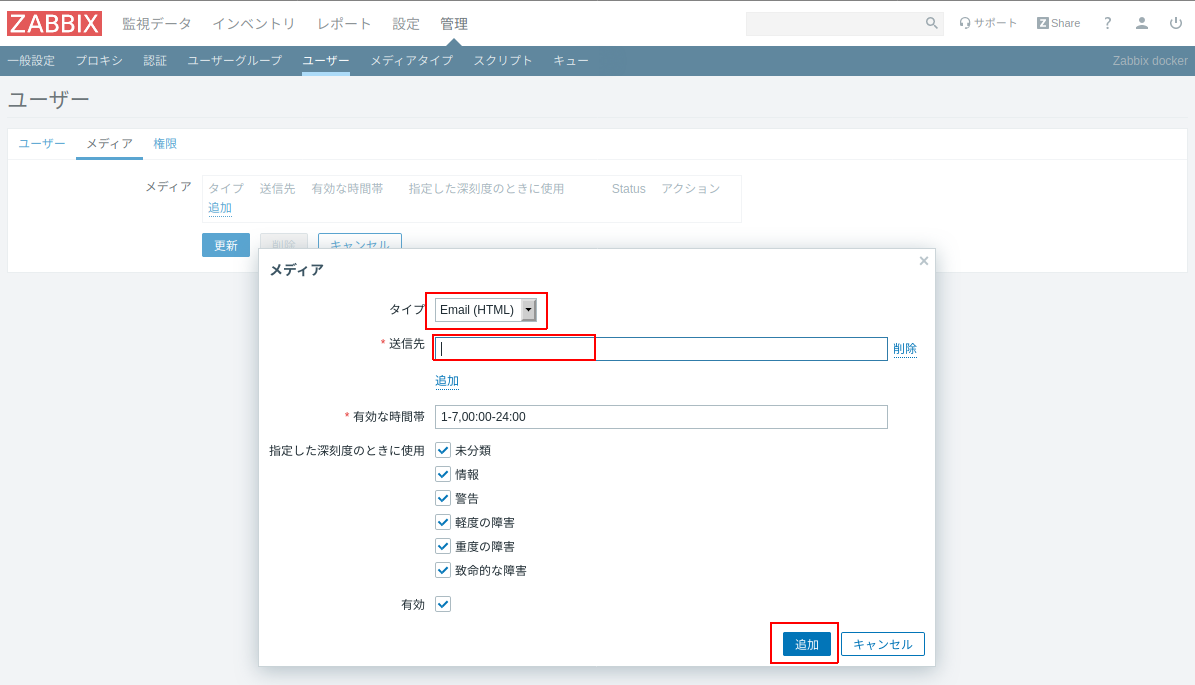Go to ユーザー submenu item
Screen dimensions: 1195x685
[x=326, y=61]
